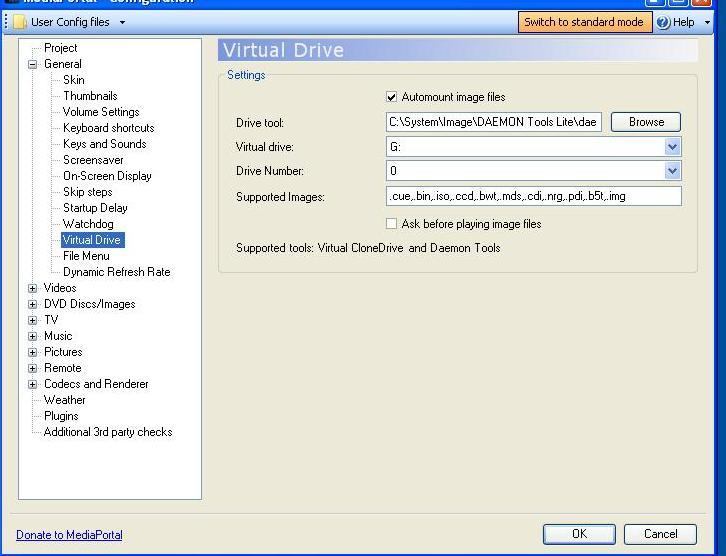Click the Browse button for Drive tool
Viewport: 726px width, 556px height.
click(x=646, y=122)
